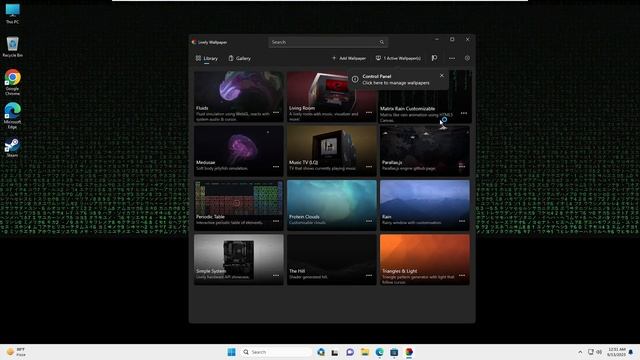Screen dimensions: 640x360
Task: Open the Windows Start menu
Action: tap(231, 352)
